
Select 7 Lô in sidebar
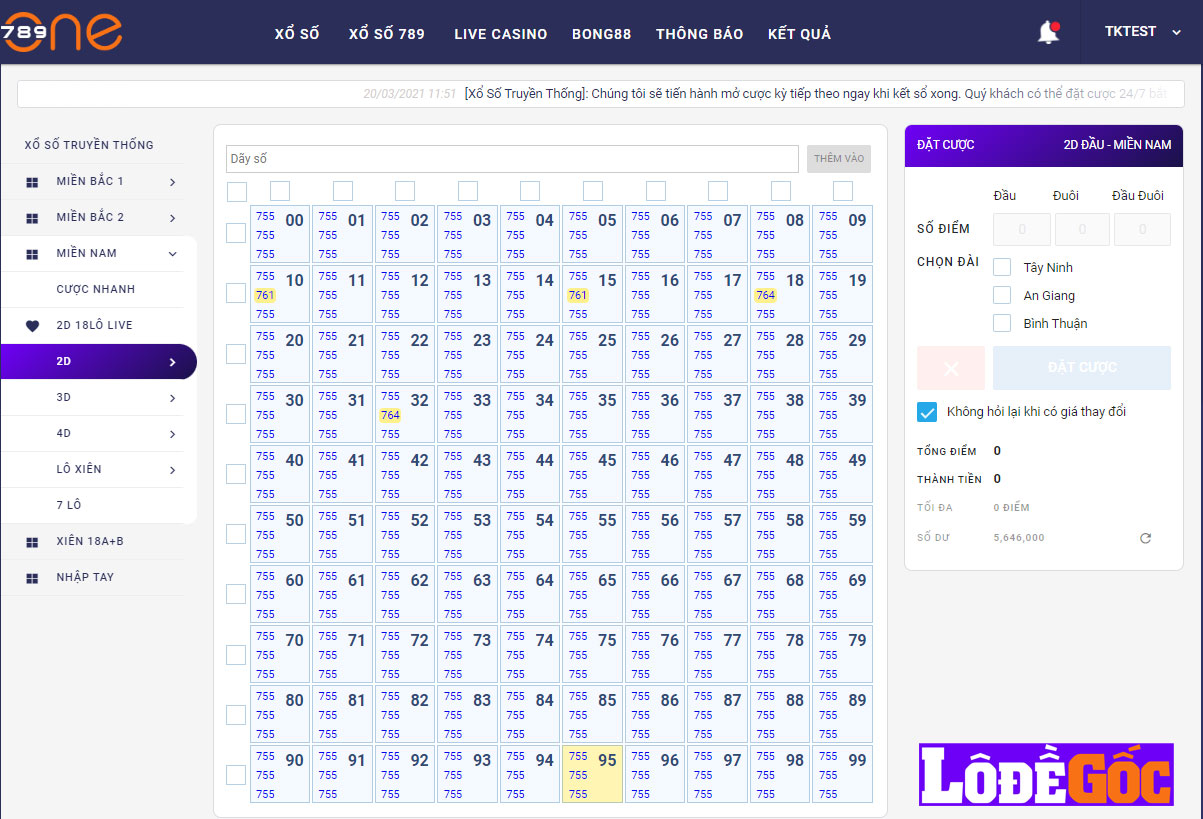point(69,506)
